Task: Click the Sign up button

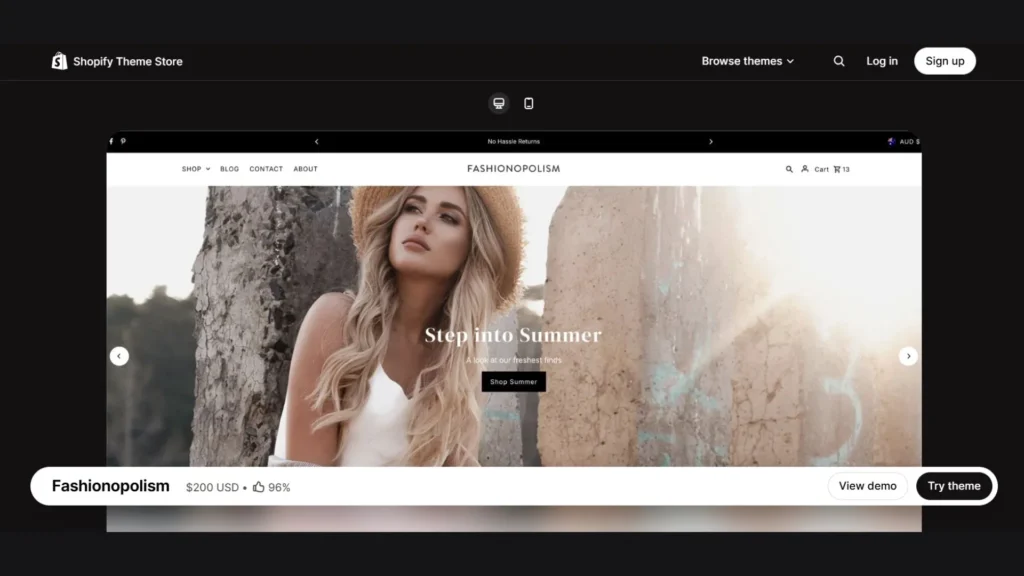Action: 944,61
